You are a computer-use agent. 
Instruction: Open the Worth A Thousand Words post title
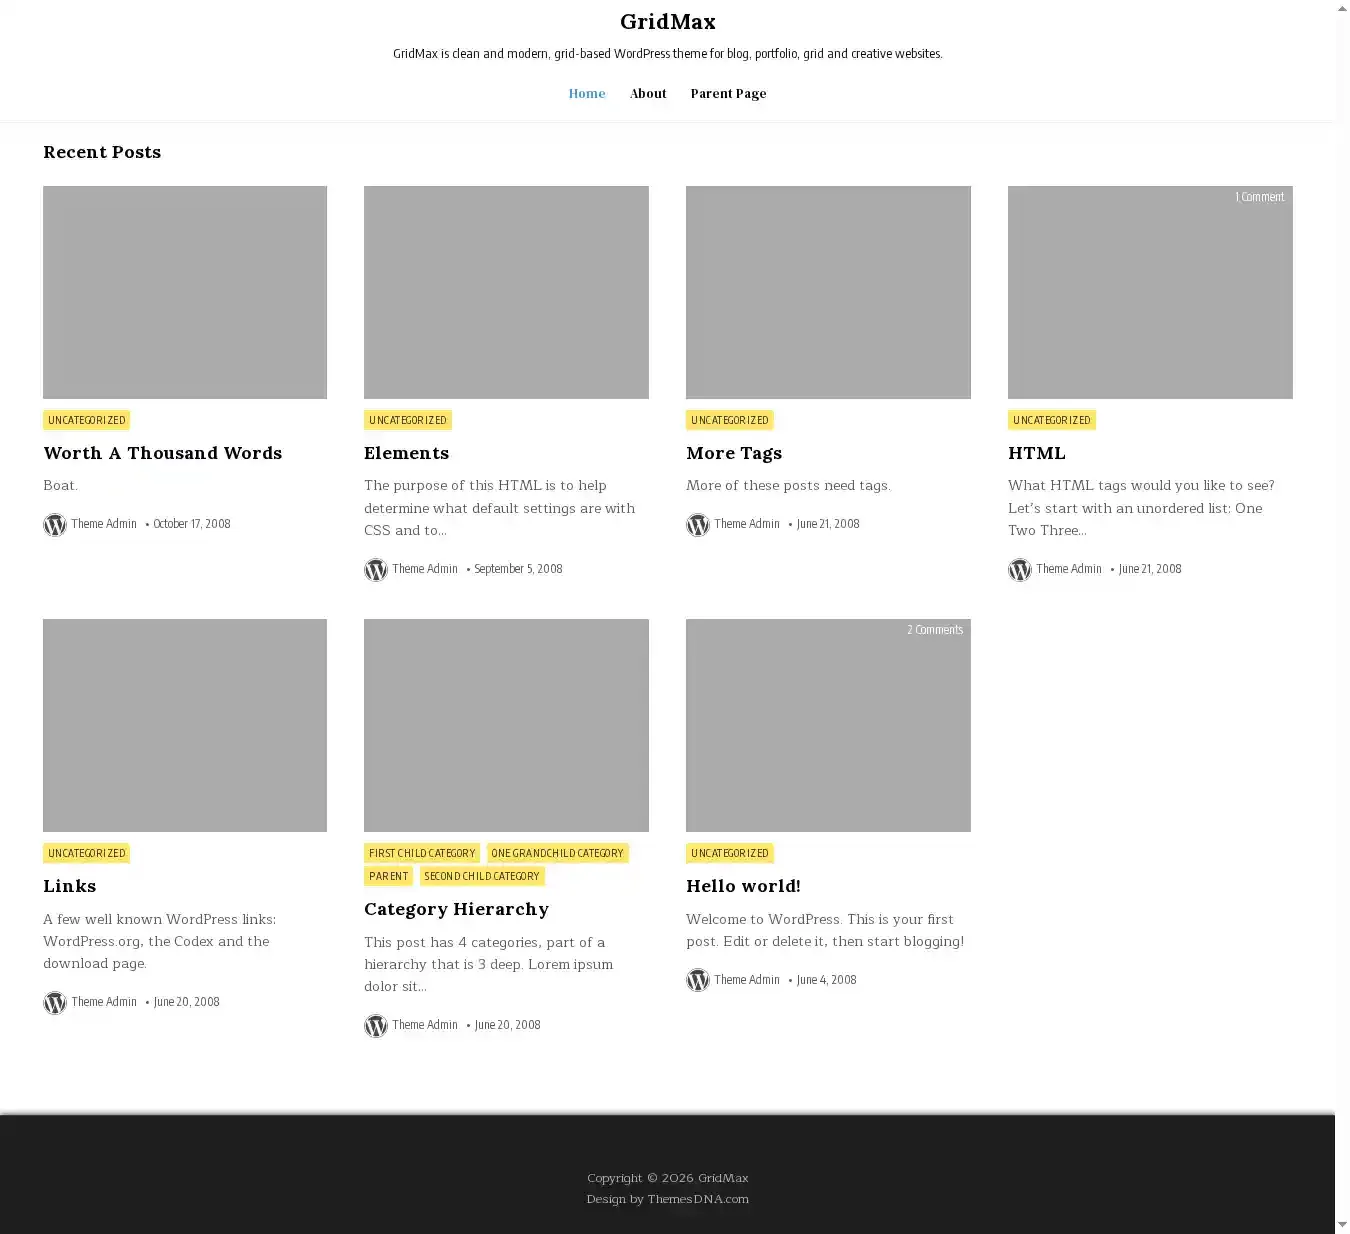pos(163,453)
